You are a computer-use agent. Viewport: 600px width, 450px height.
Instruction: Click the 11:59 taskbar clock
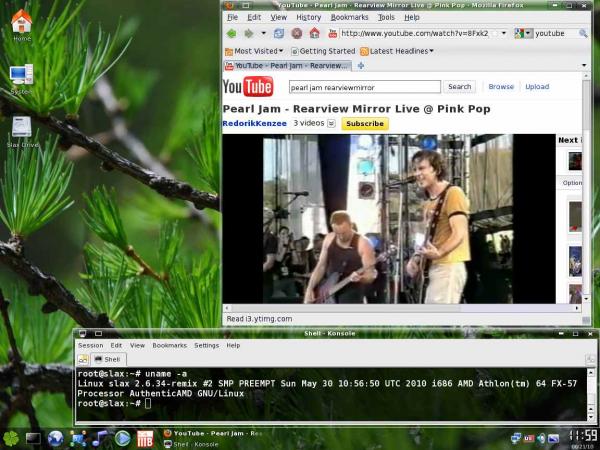(x=583, y=436)
